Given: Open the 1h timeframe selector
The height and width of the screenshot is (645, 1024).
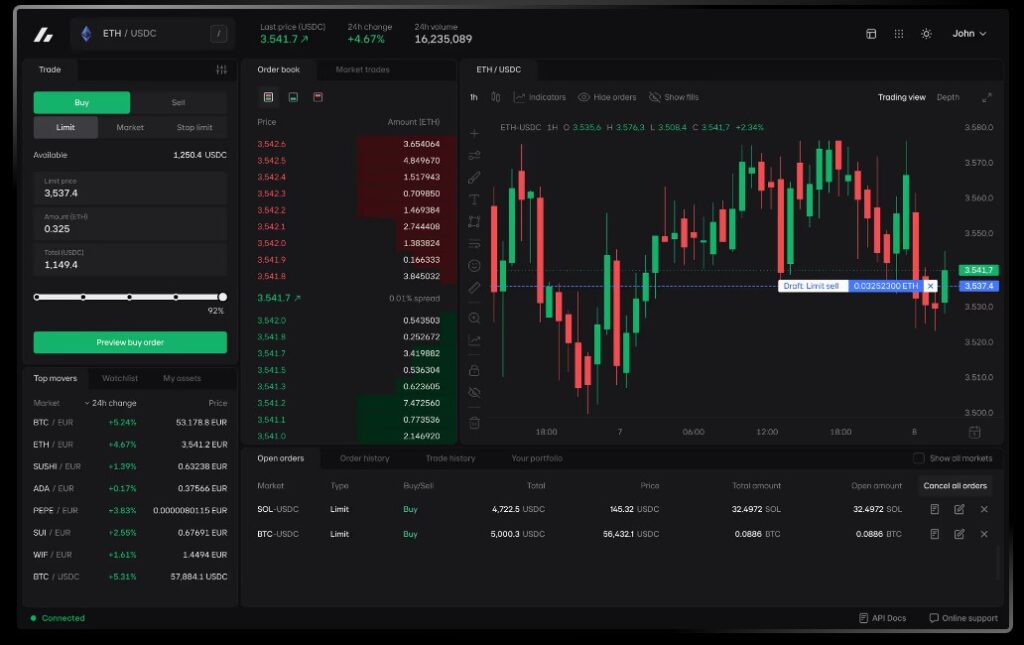Looking at the screenshot, I should (x=473, y=97).
